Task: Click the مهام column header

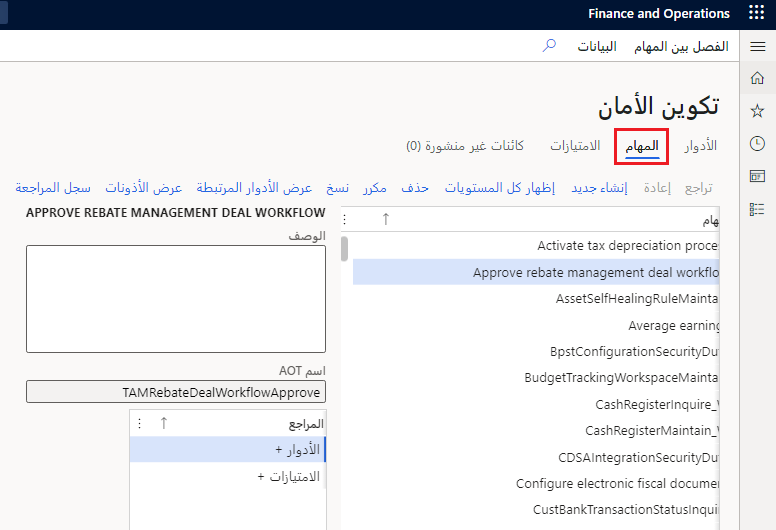Action: 711,220
